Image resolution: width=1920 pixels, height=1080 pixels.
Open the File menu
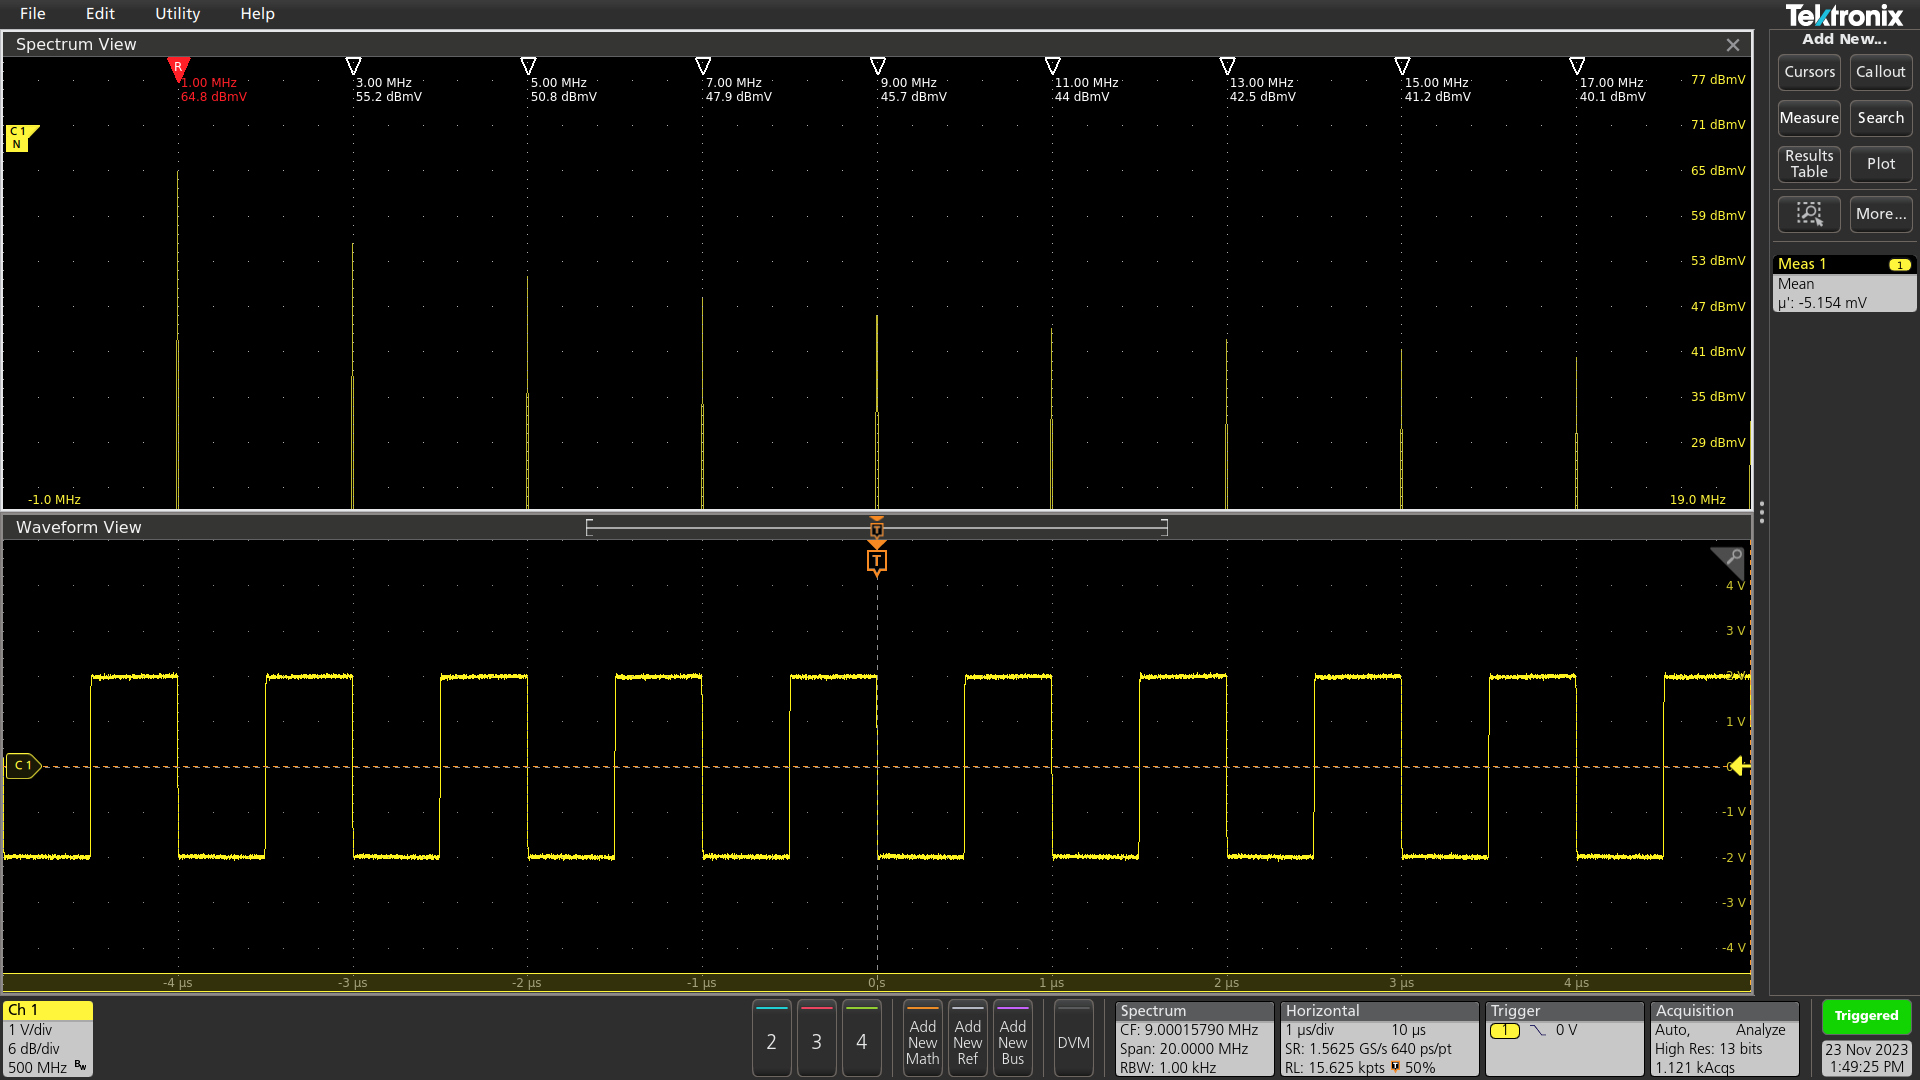32,14
